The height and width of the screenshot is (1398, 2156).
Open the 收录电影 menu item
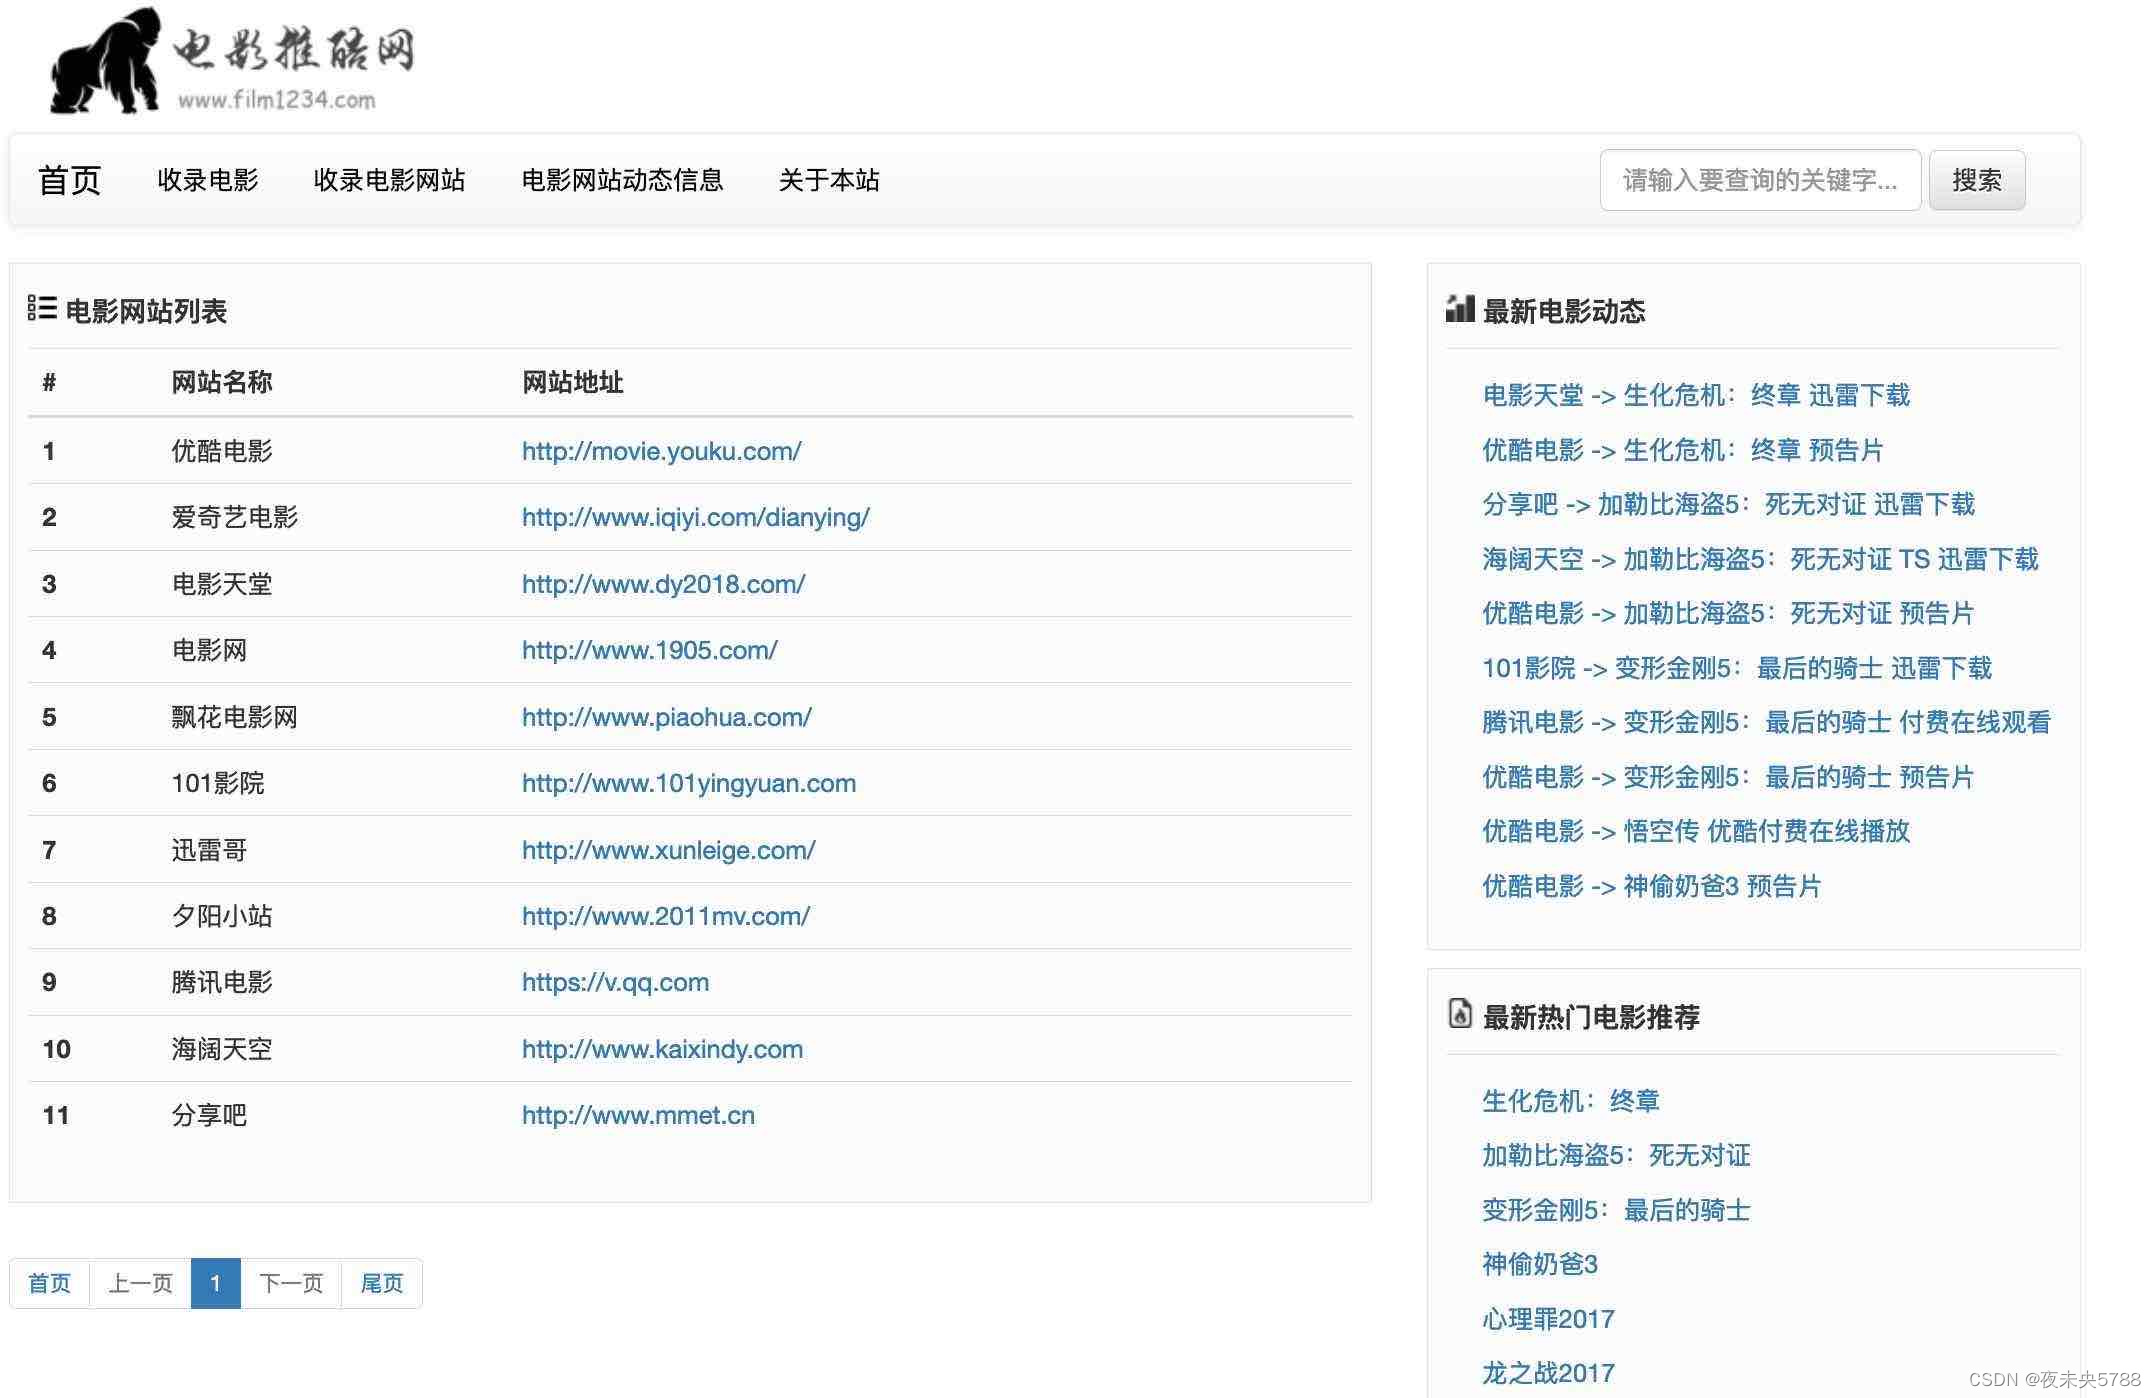click(x=207, y=181)
